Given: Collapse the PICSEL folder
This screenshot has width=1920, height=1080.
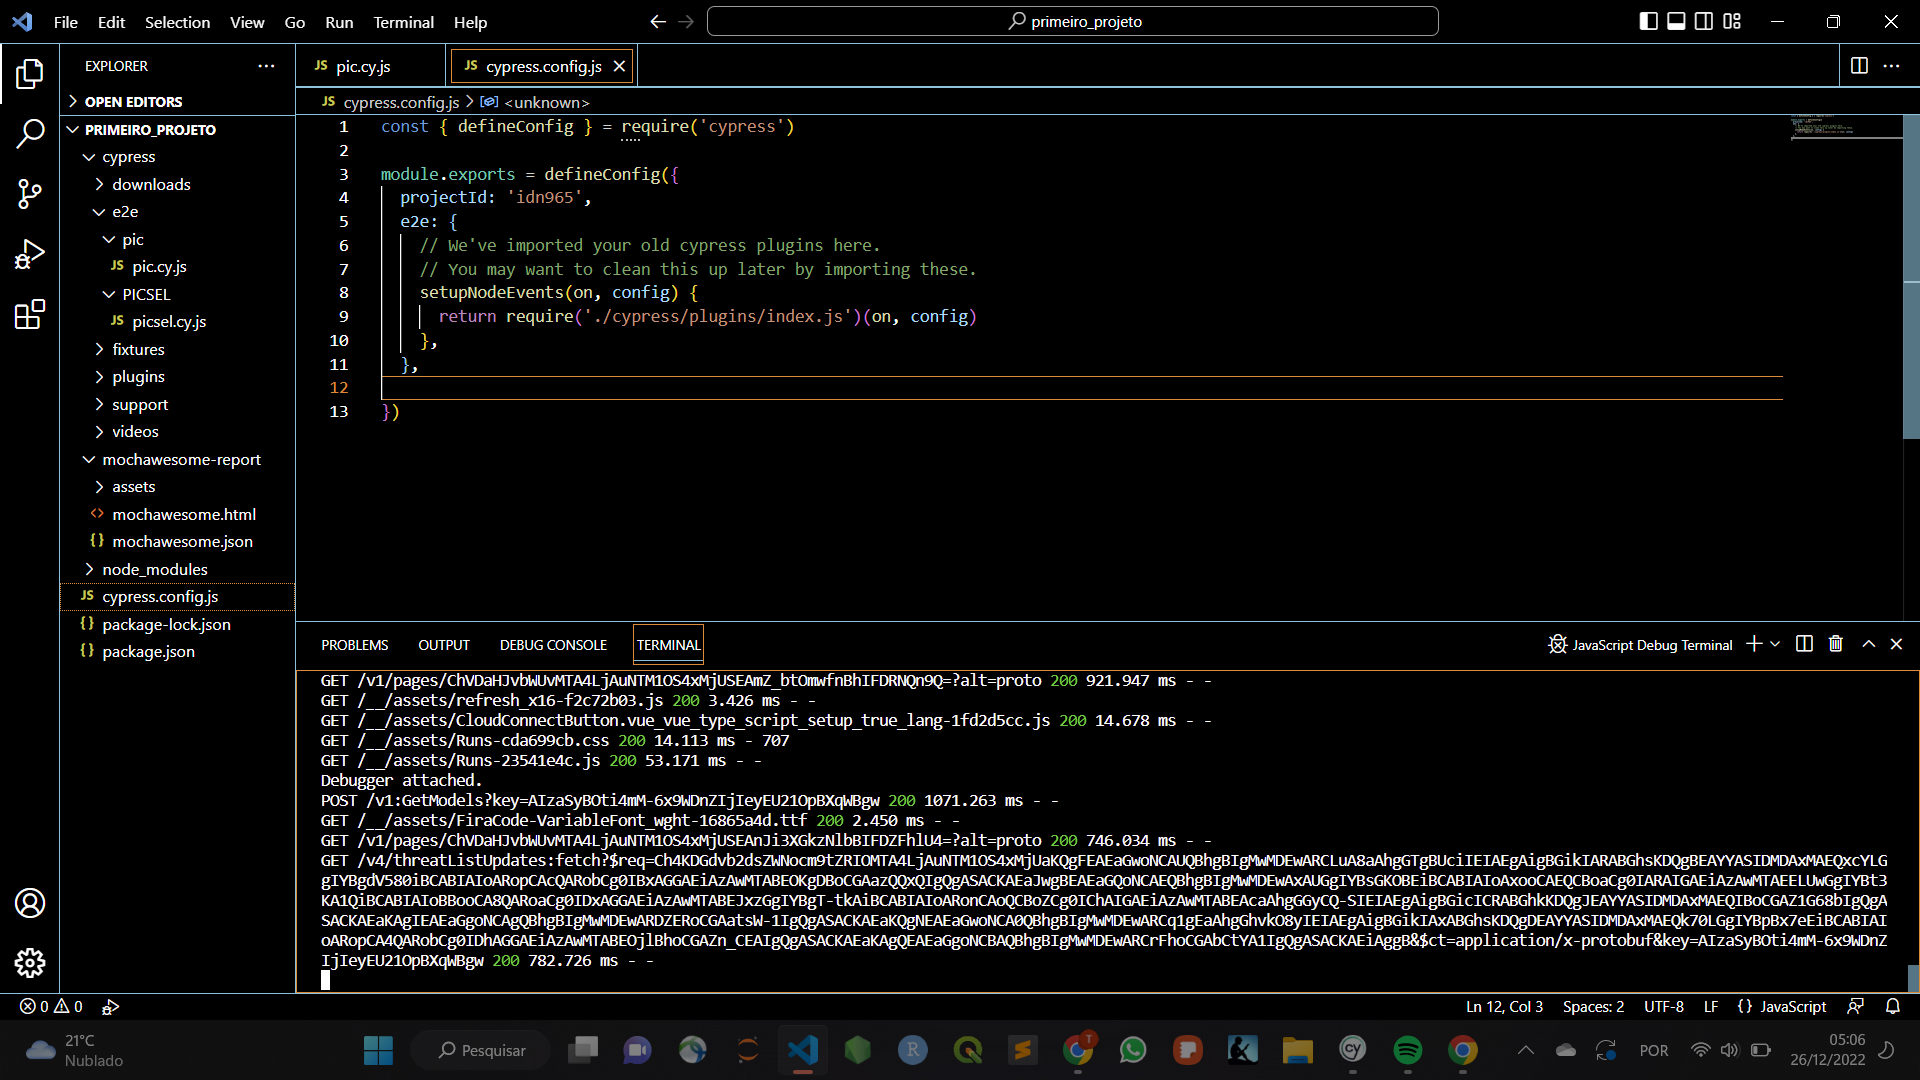Looking at the screenshot, I should point(146,294).
